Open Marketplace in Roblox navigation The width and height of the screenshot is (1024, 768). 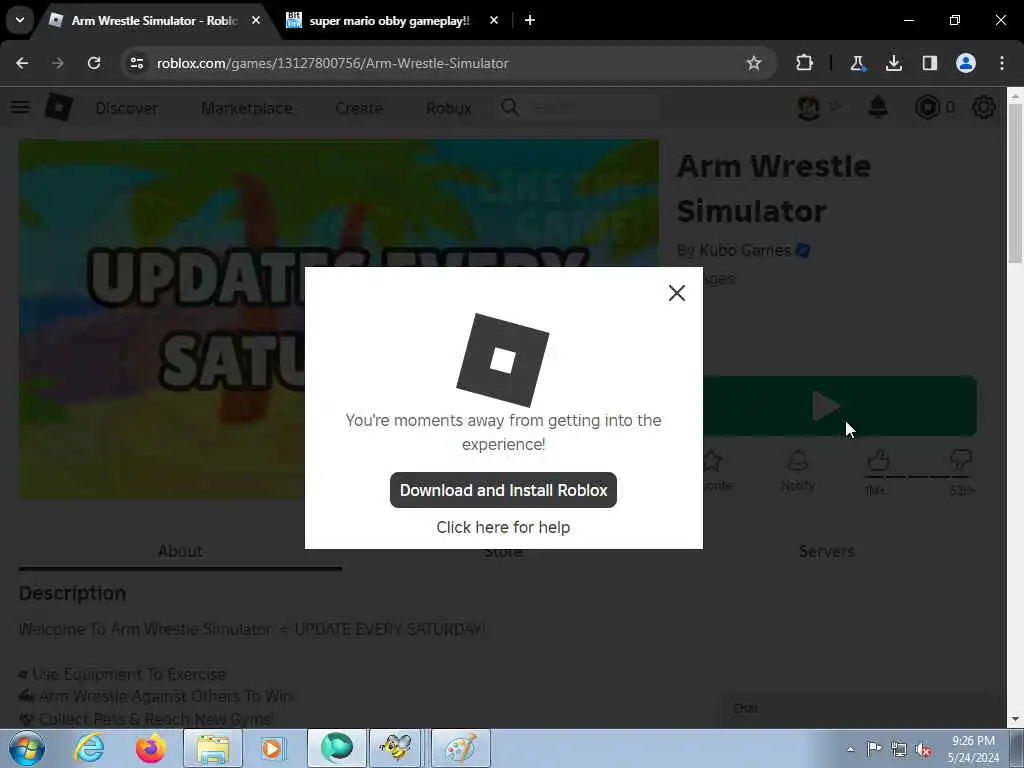[x=247, y=108]
